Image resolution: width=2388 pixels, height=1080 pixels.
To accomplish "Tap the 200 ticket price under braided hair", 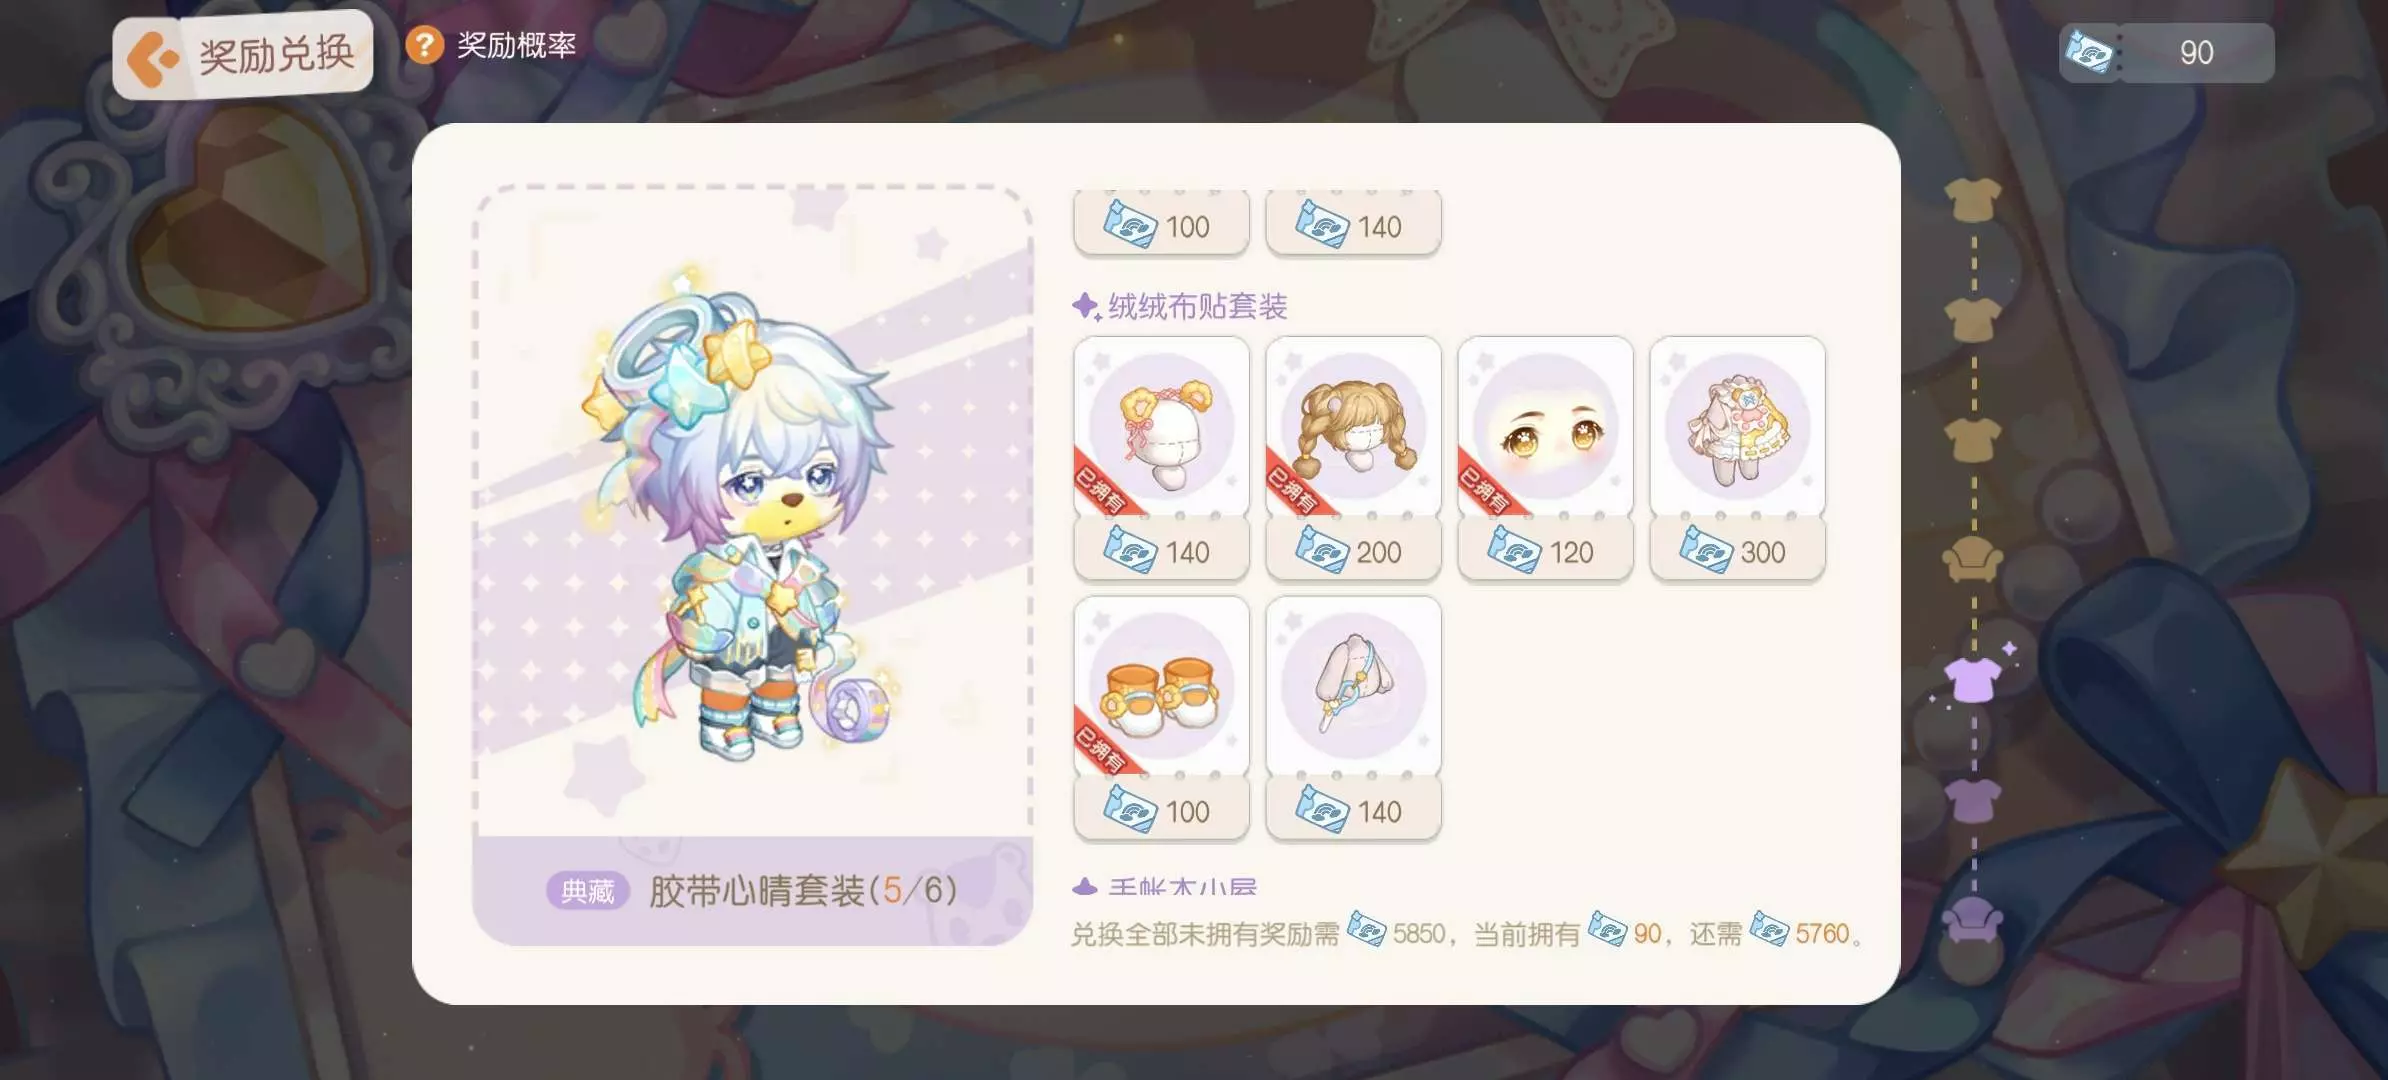I will (x=1353, y=551).
